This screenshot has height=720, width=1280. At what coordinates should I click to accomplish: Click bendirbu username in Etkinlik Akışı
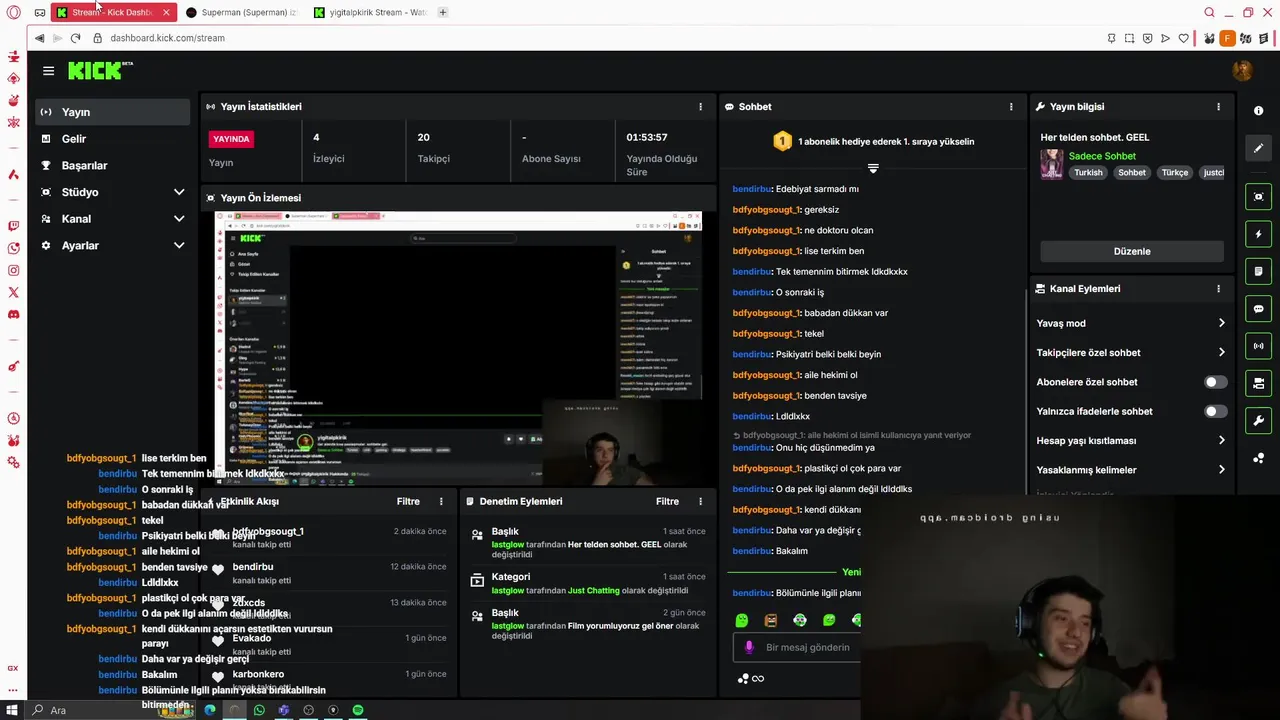click(253, 567)
